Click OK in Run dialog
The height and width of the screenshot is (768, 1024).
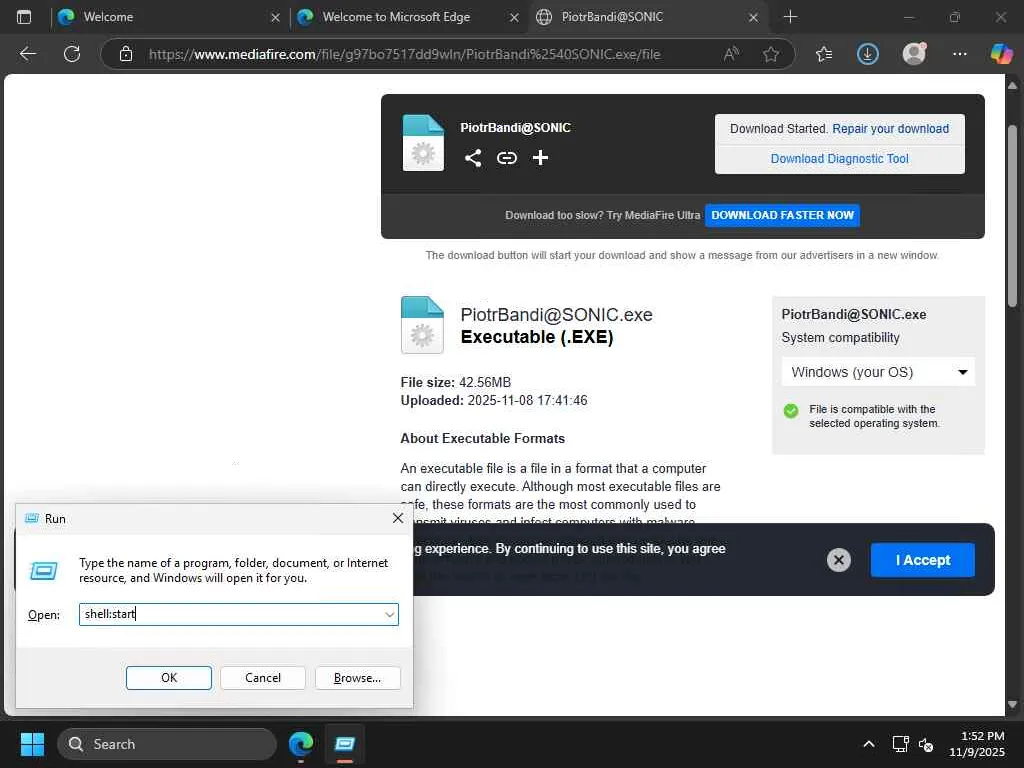coord(168,678)
